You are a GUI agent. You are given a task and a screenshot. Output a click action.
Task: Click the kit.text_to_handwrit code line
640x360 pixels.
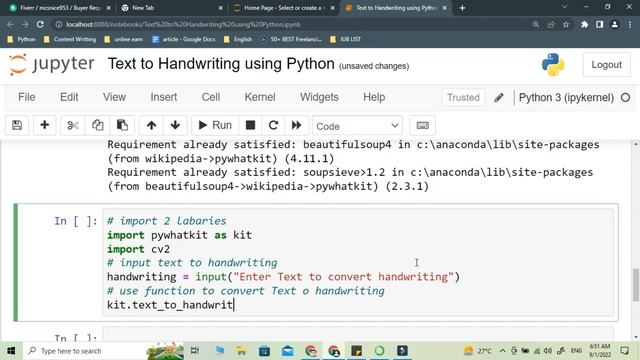point(170,305)
